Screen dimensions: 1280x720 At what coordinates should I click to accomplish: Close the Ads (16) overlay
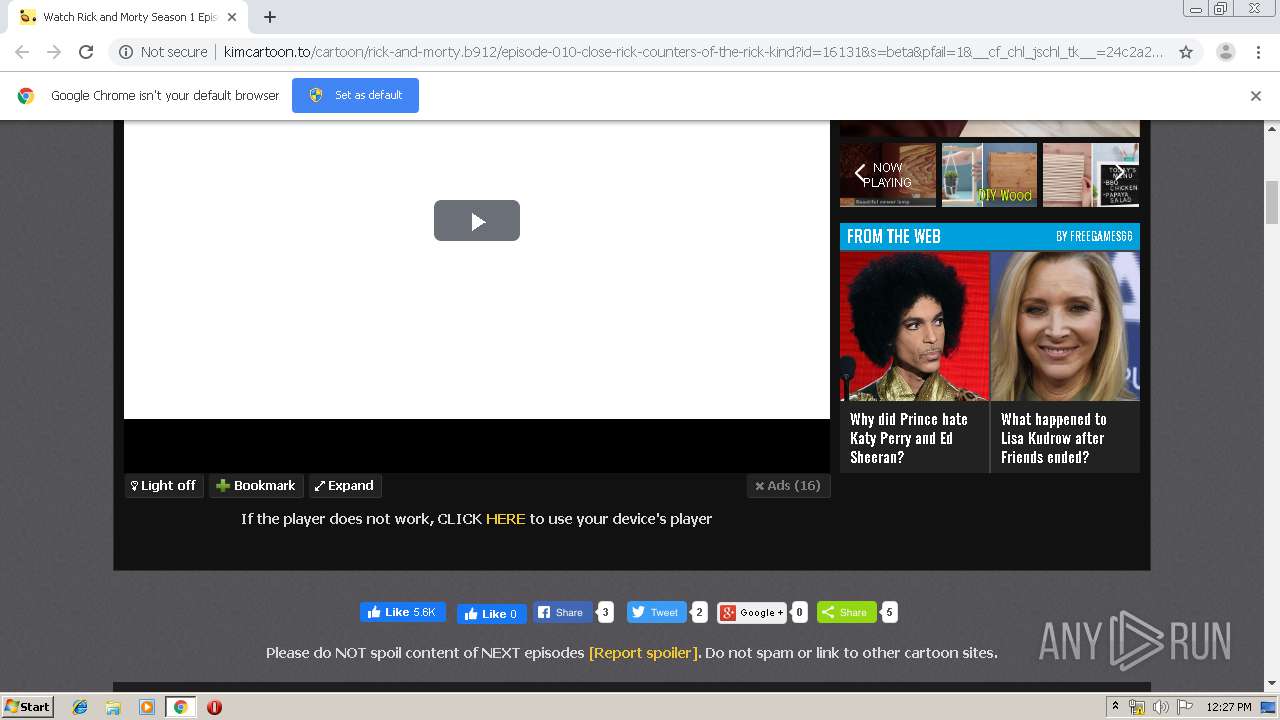click(788, 486)
